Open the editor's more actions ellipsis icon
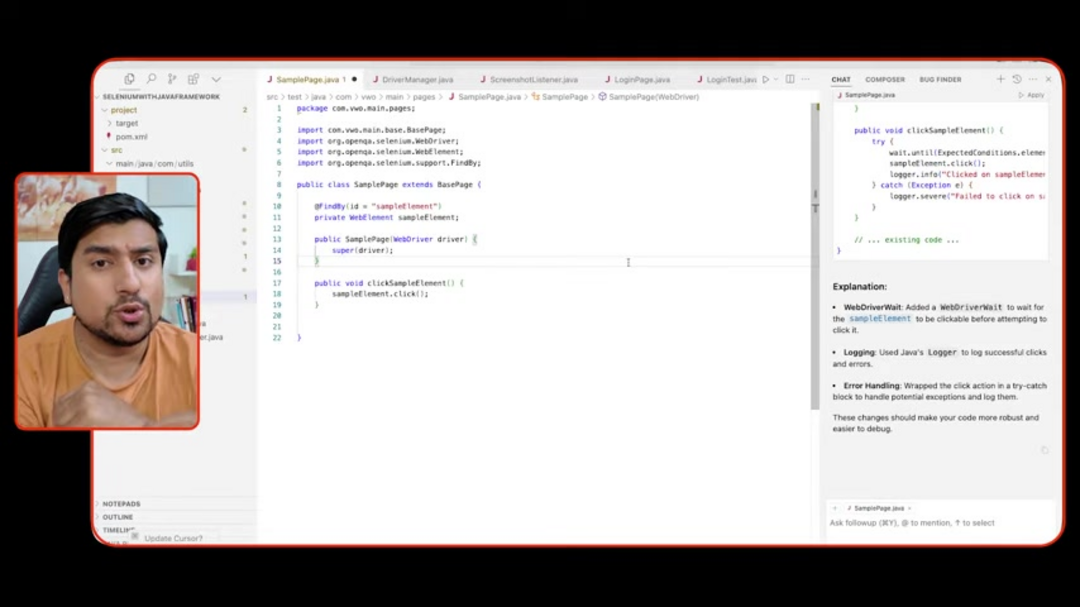 tap(805, 79)
